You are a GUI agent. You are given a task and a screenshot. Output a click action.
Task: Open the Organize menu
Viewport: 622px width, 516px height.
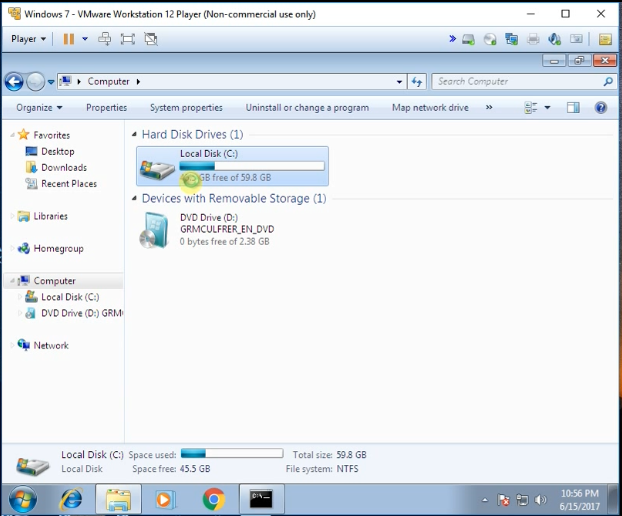pyautogui.click(x=39, y=107)
